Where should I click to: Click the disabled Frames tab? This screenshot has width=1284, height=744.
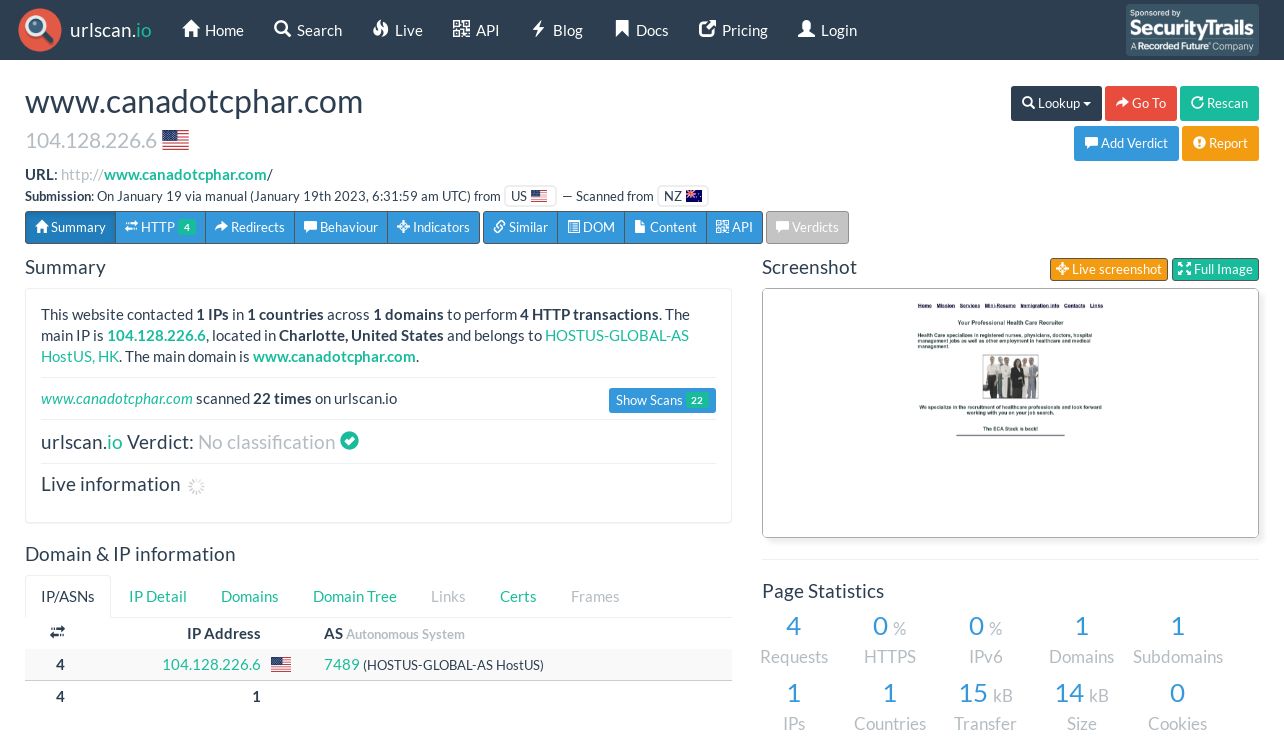click(595, 596)
